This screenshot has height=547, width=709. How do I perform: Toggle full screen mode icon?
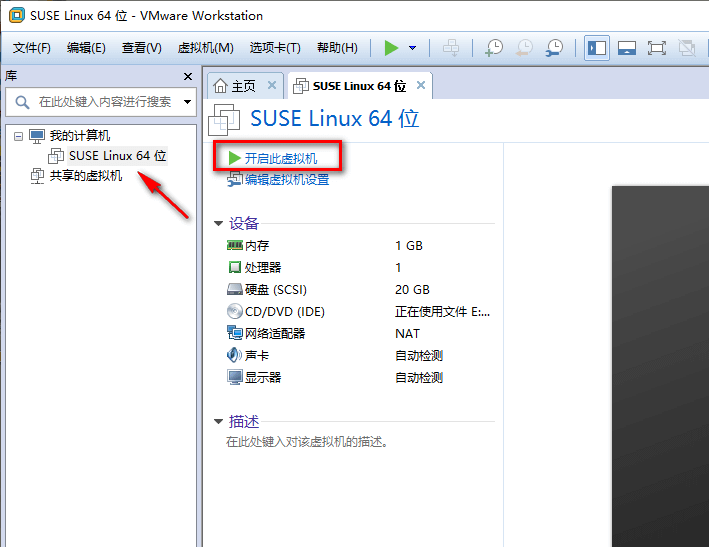click(x=657, y=47)
